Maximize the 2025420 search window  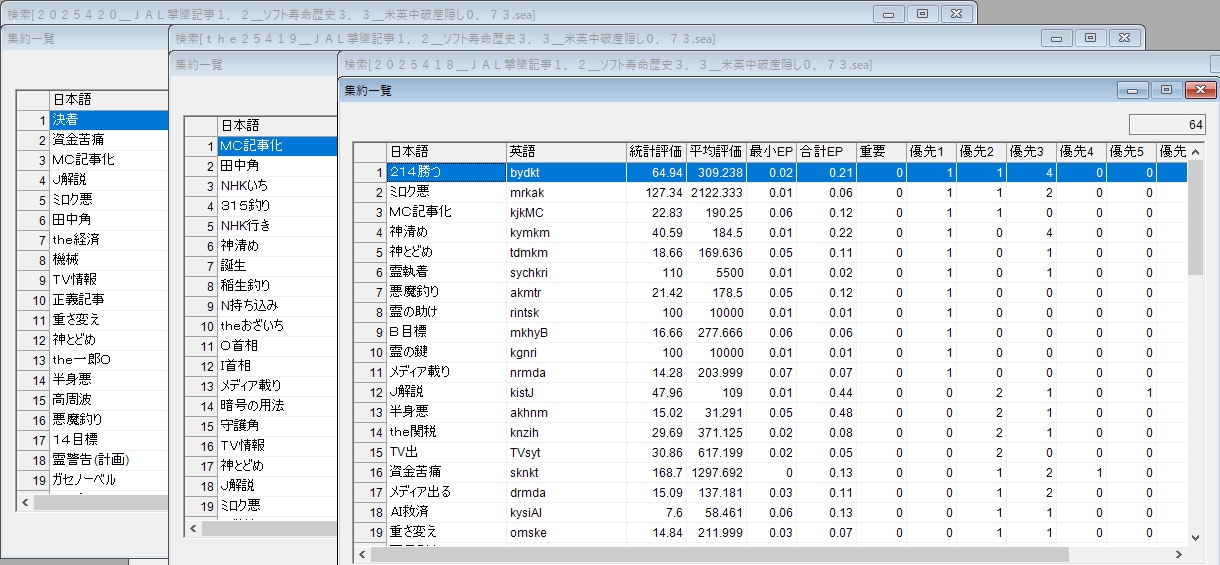922,13
